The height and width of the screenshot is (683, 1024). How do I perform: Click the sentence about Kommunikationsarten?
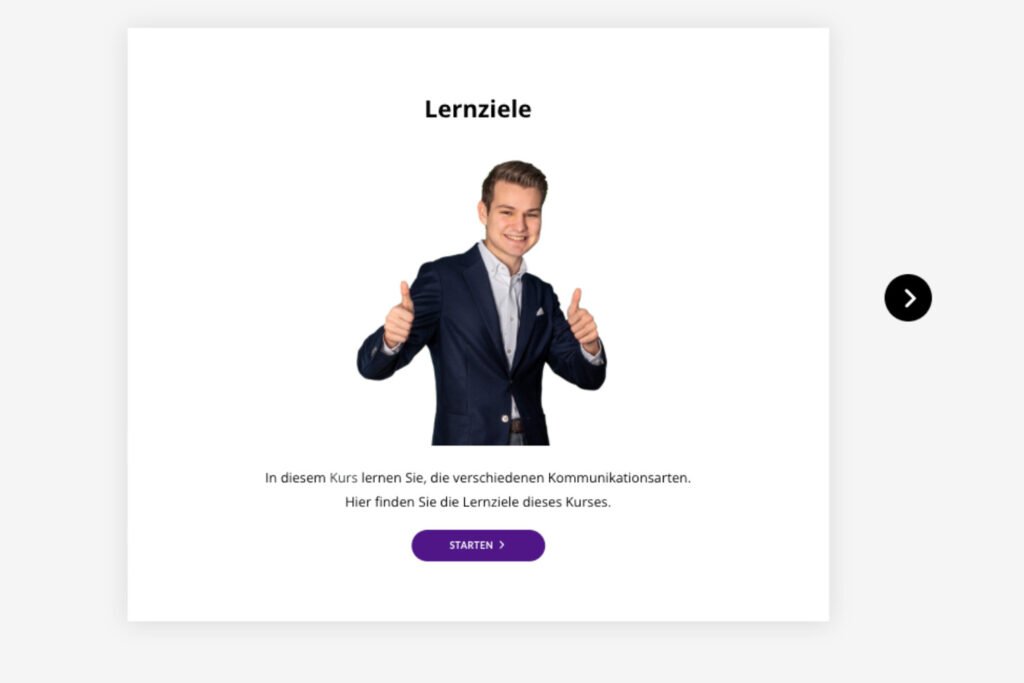pos(478,478)
